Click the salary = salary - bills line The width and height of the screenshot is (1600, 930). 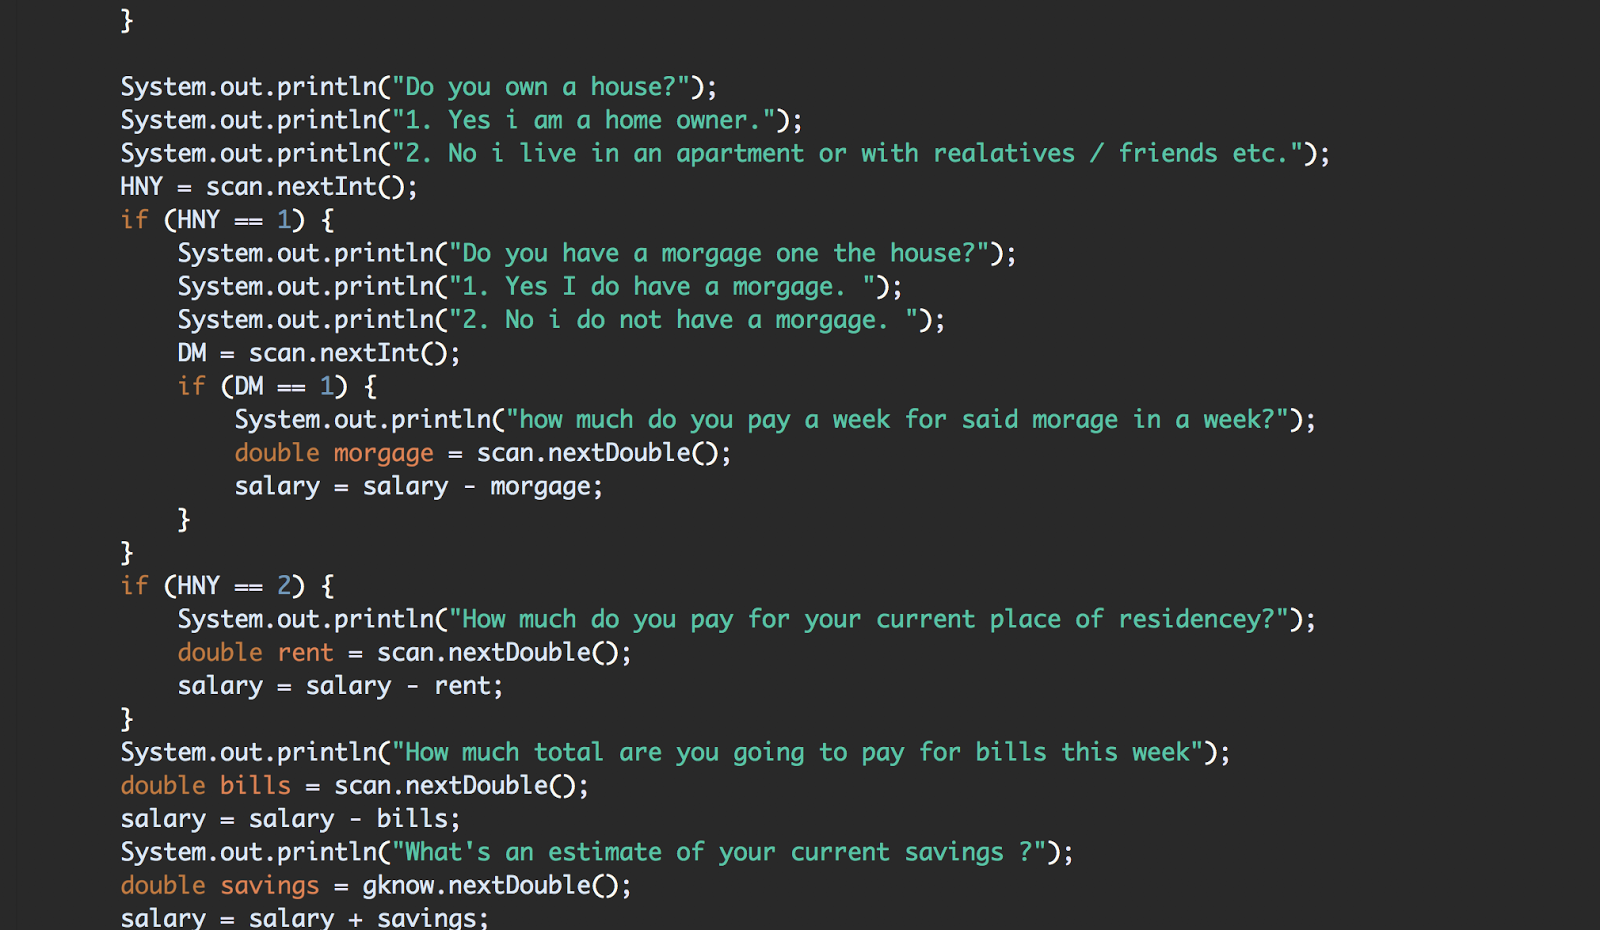coord(290,819)
